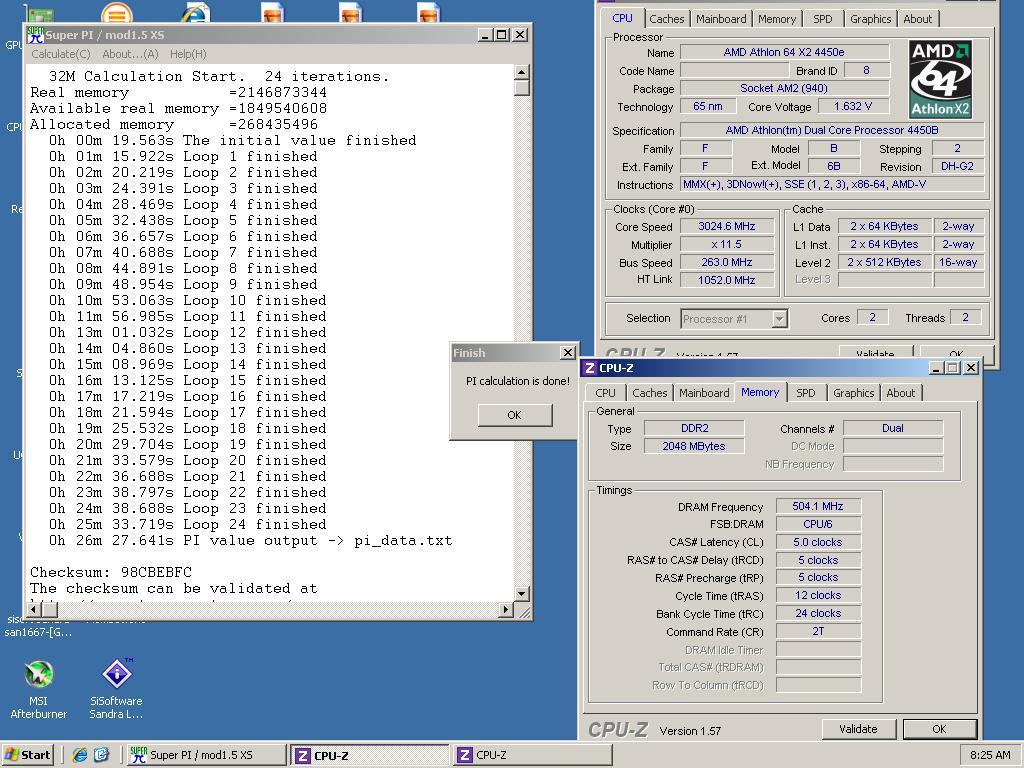1024x768 pixels.
Task: Click Command Rate value 2T
Action: tap(818, 632)
